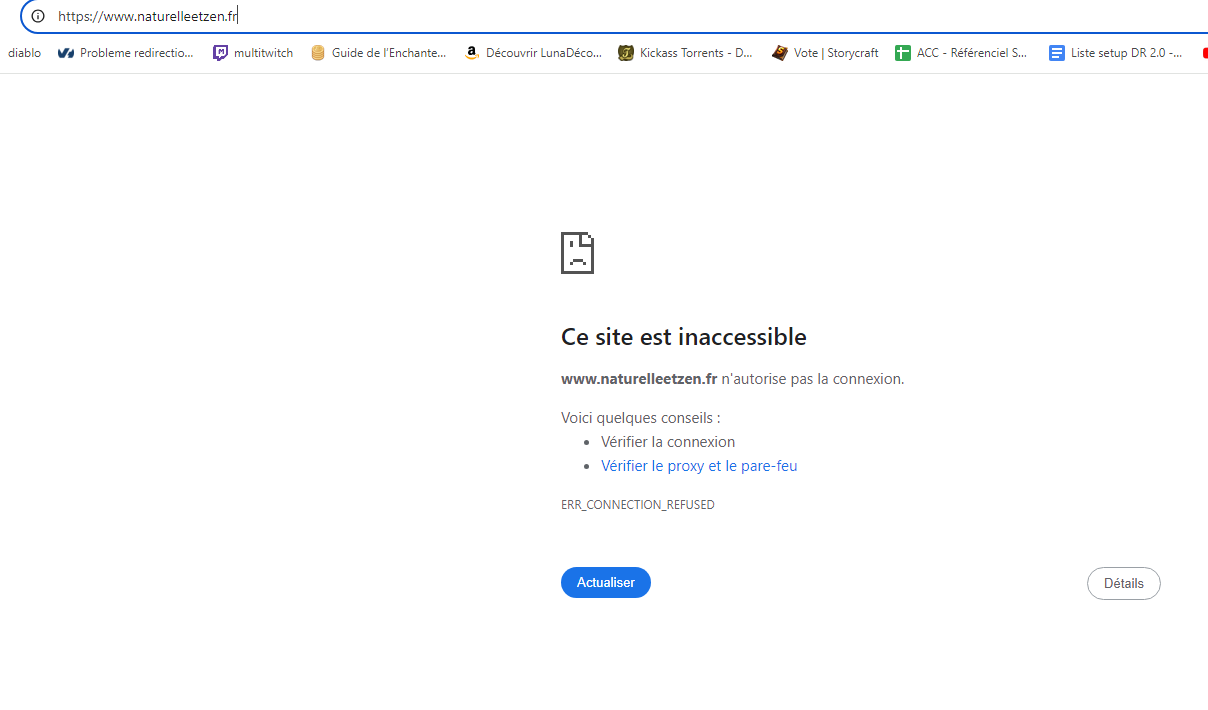The width and height of the screenshot is (1208, 710).
Task: Open the multitwitch bookmark
Action: (x=253, y=53)
